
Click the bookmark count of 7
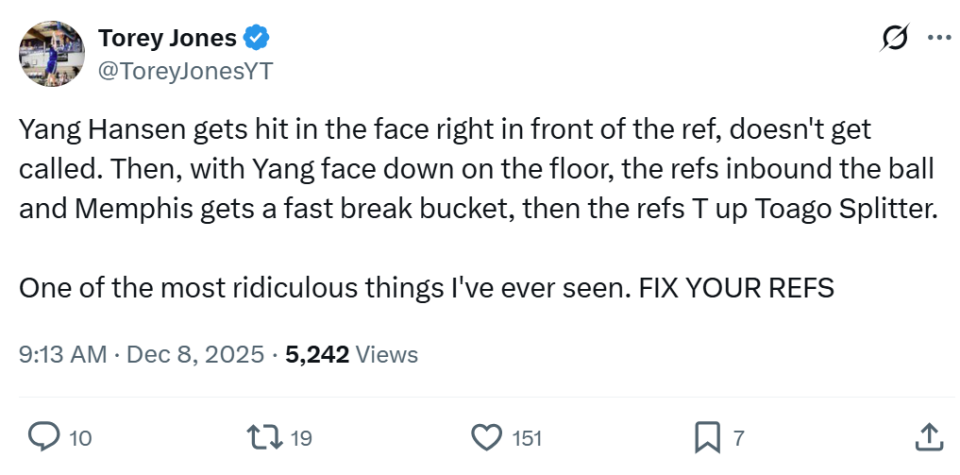[738, 437]
